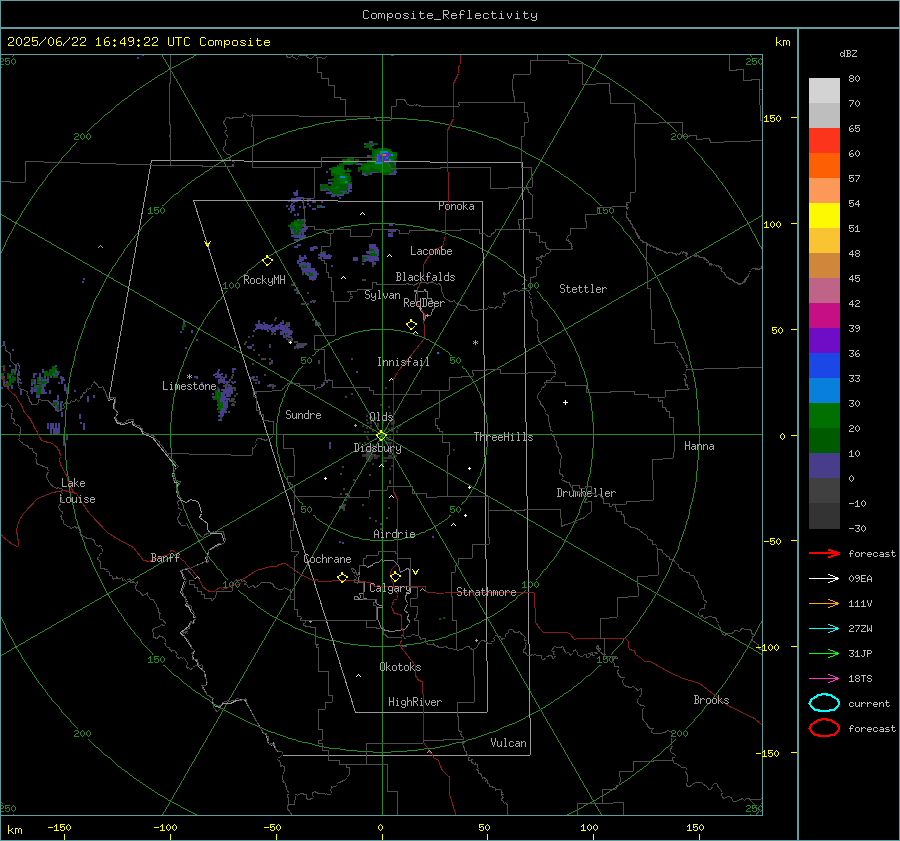Click the yellow diamond marker at Didsbury radar center
The height and width of the screenshot is (841, 900).
[381, 436]
